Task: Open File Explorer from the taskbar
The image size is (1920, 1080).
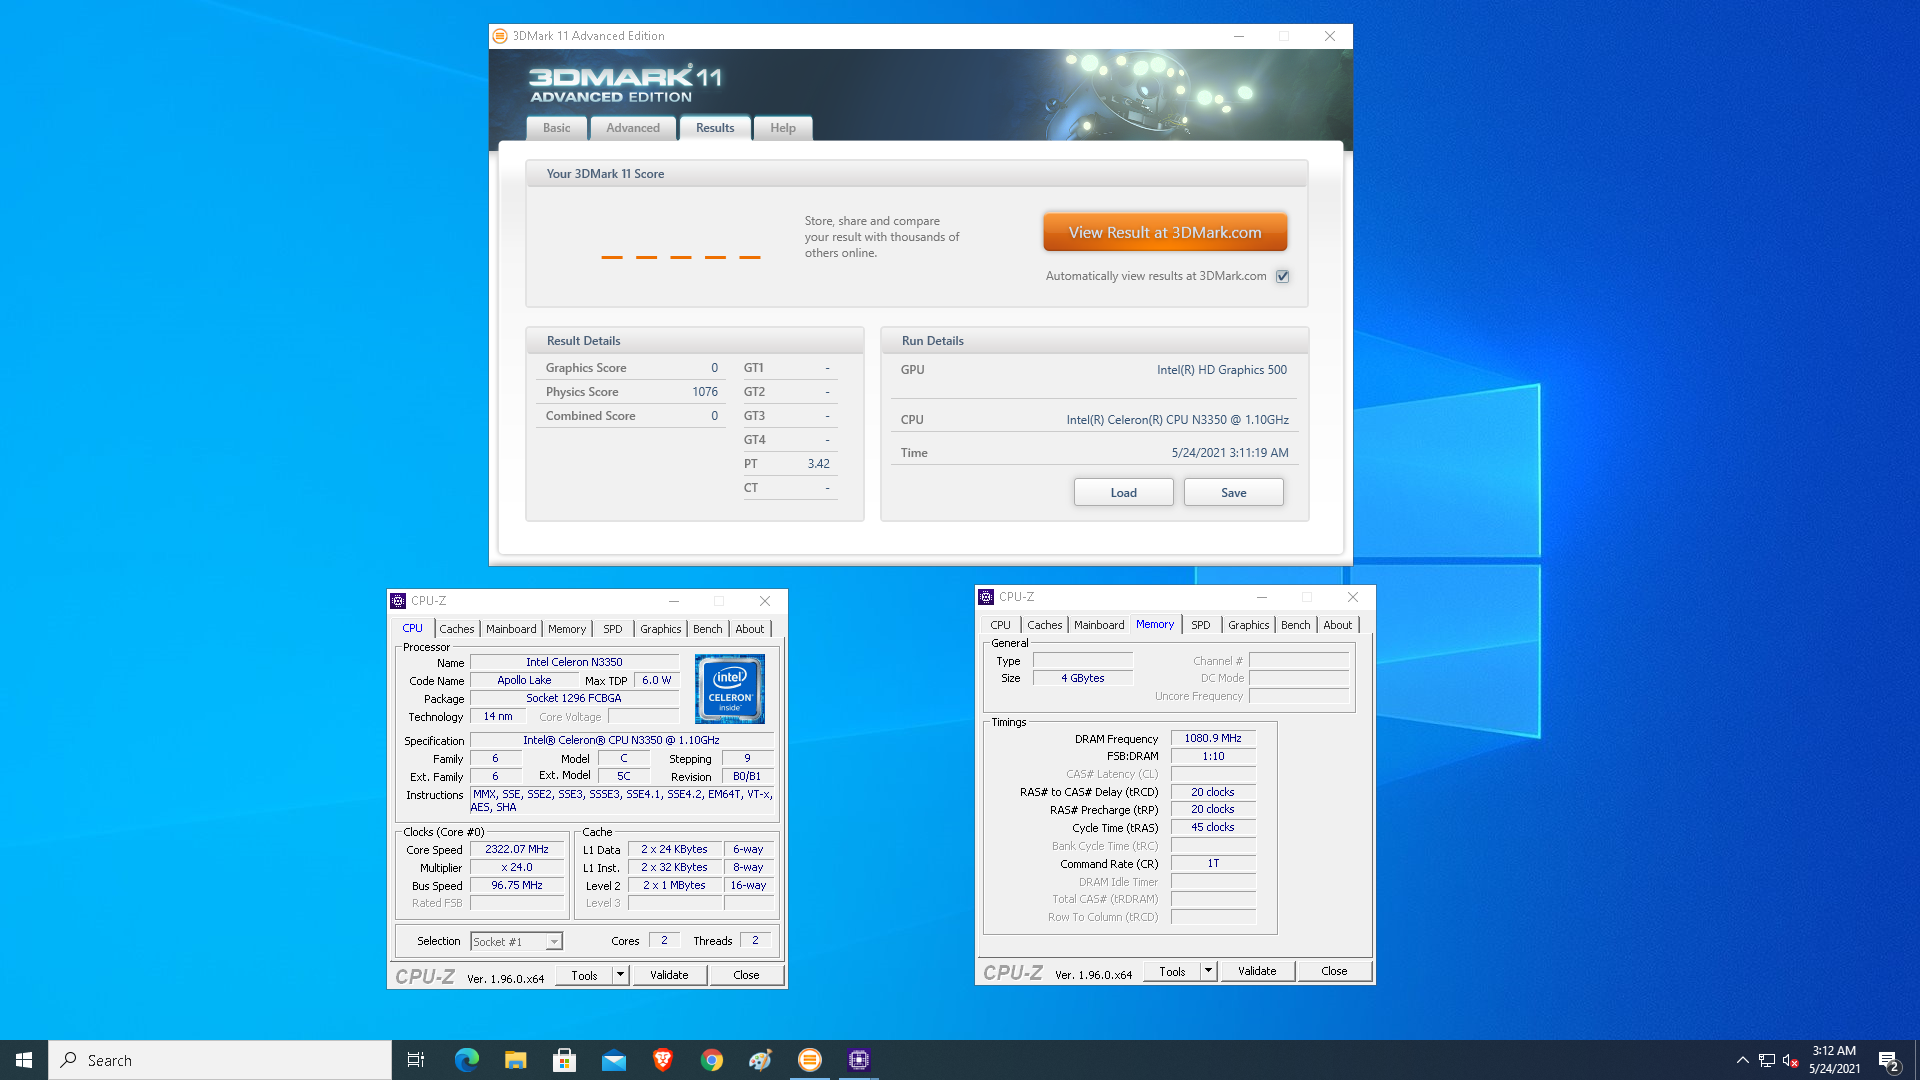Action: [x=516, y=1060]
